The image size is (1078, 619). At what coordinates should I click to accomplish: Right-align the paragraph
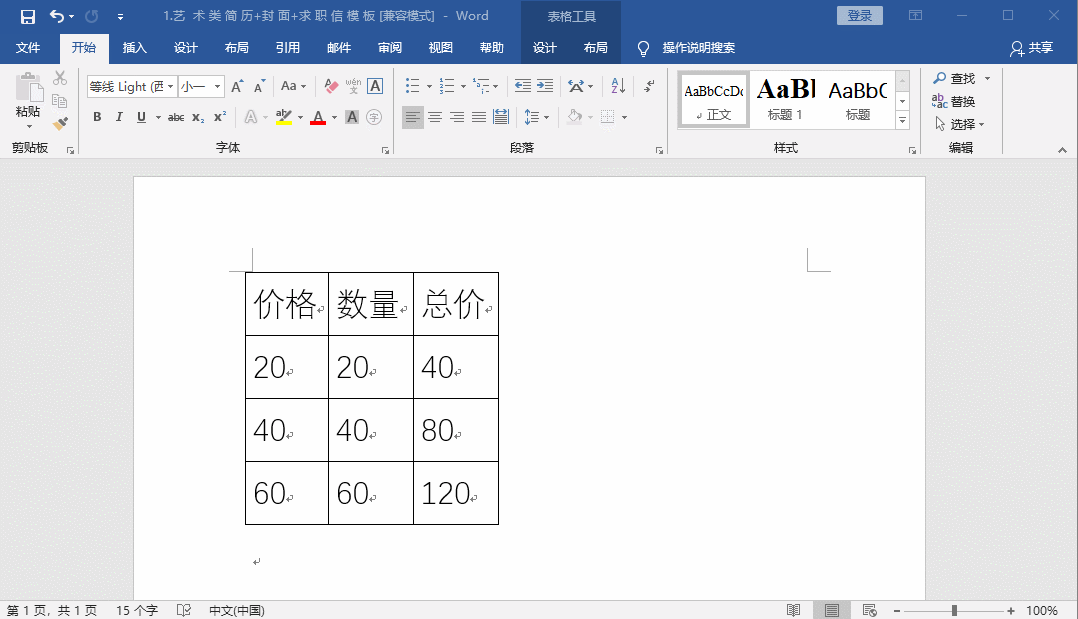coord(456,117)
